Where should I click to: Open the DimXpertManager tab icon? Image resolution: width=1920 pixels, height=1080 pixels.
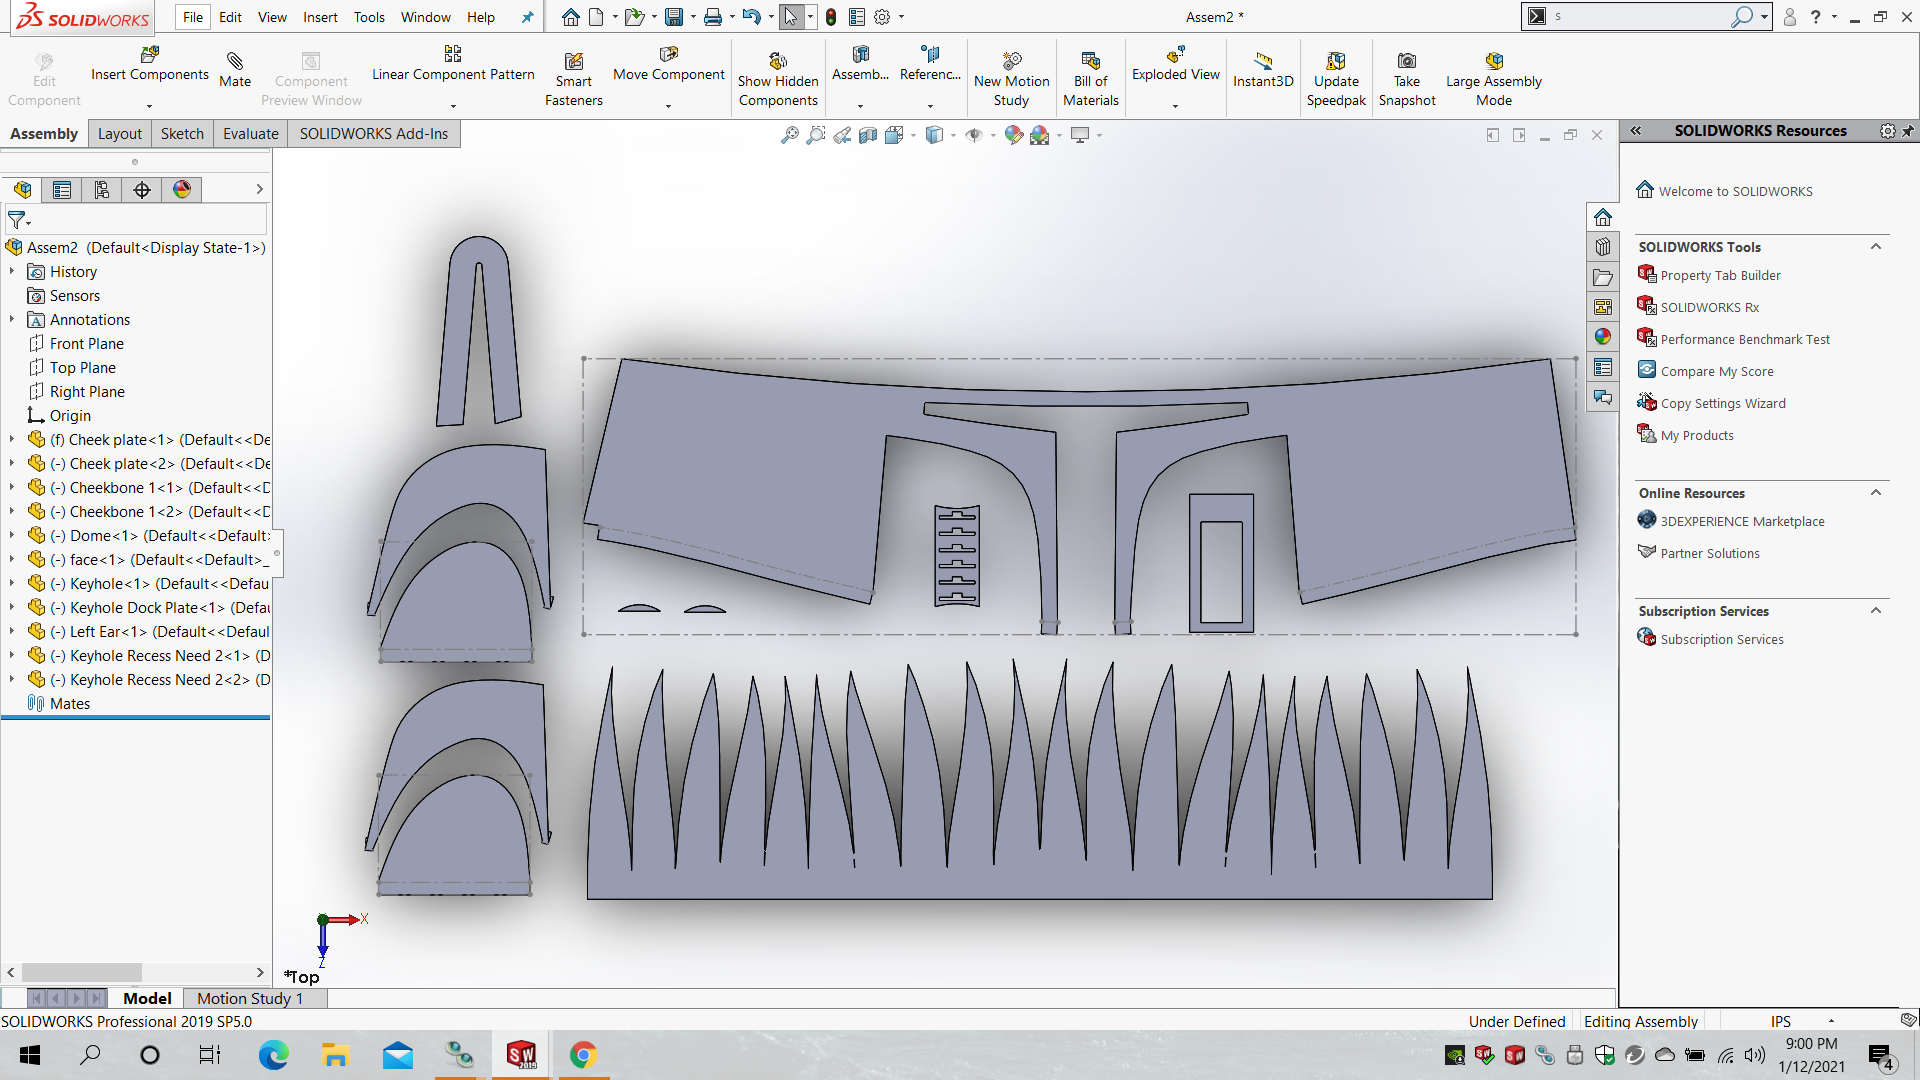(142, 190)
